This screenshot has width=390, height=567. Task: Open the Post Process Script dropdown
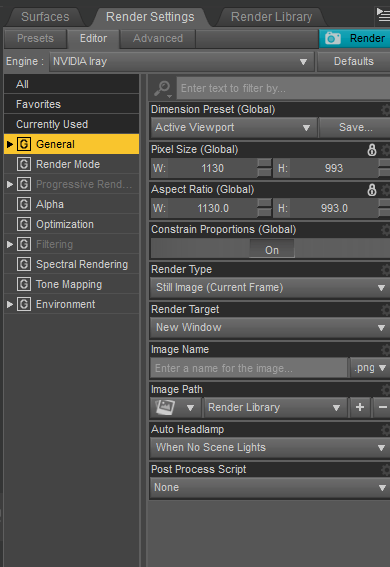[270, 488]
